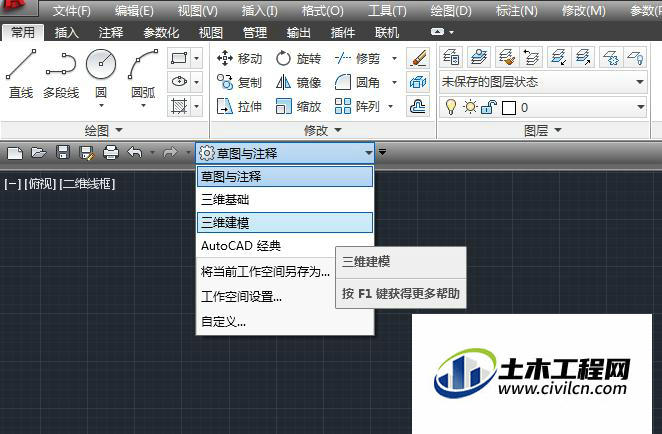Click the save diskette icon
This screenshot has width=662, height=434.
(x=63, y=152)
